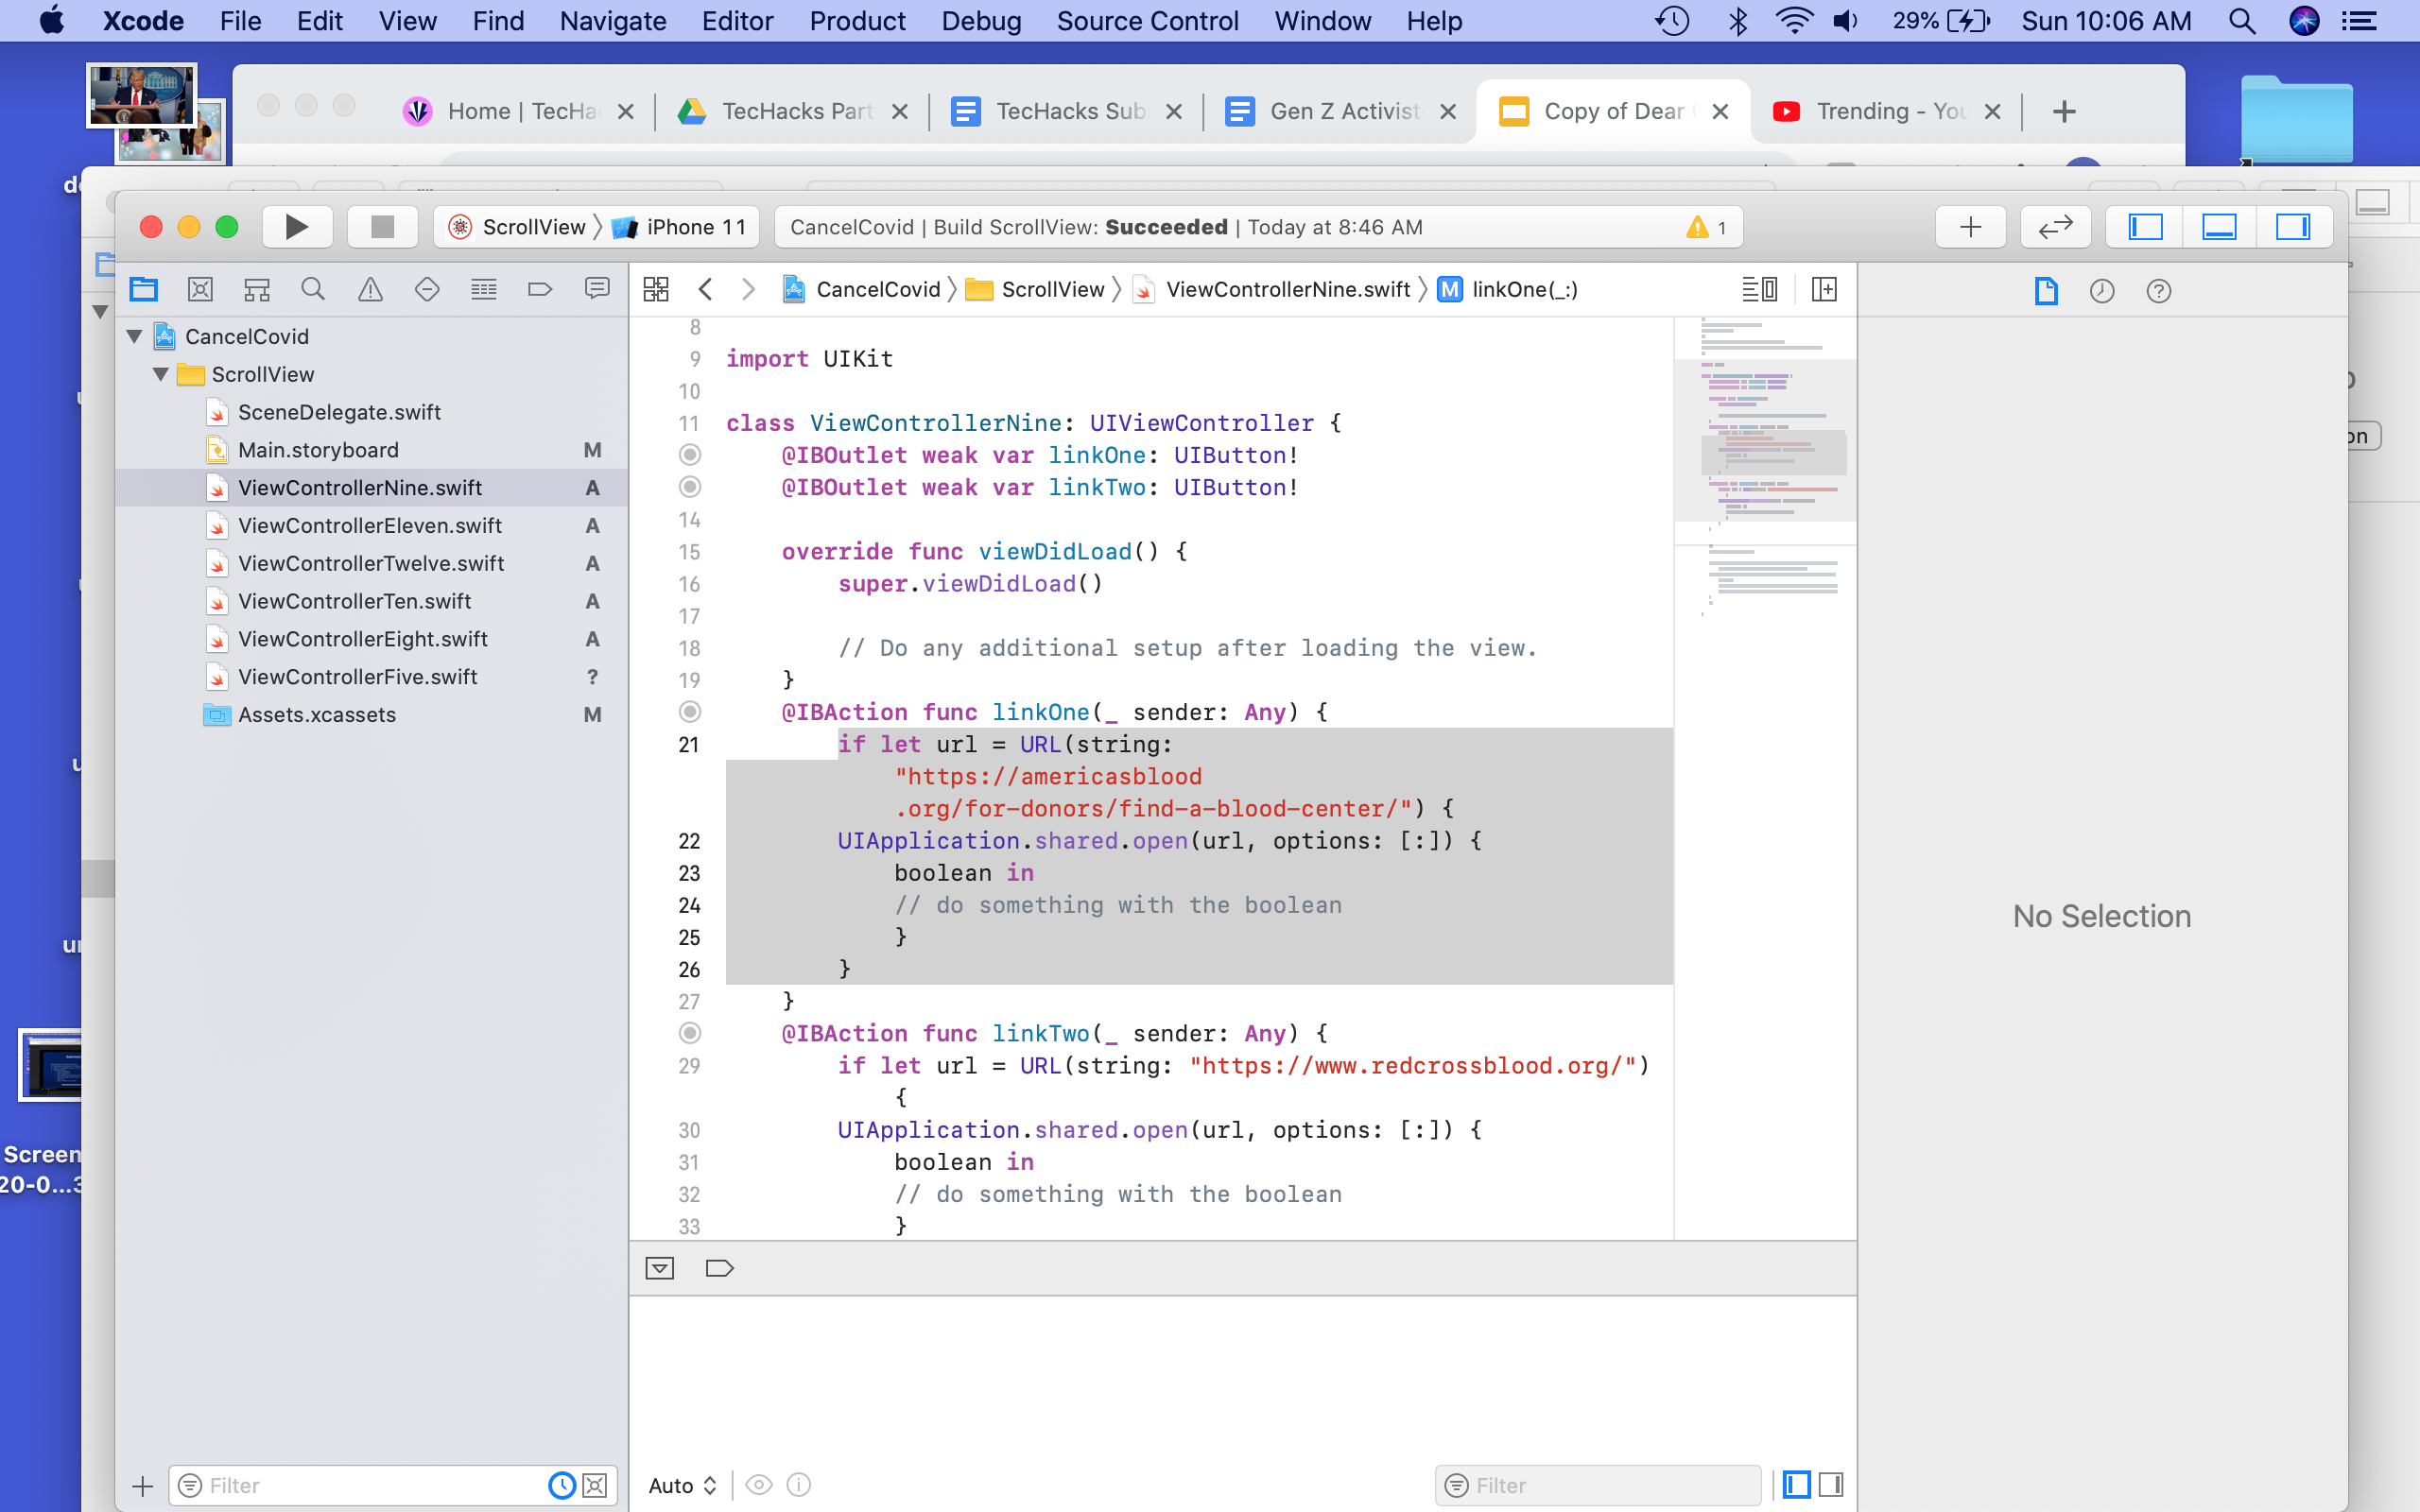Click the Library plus button

(1970, 227)
